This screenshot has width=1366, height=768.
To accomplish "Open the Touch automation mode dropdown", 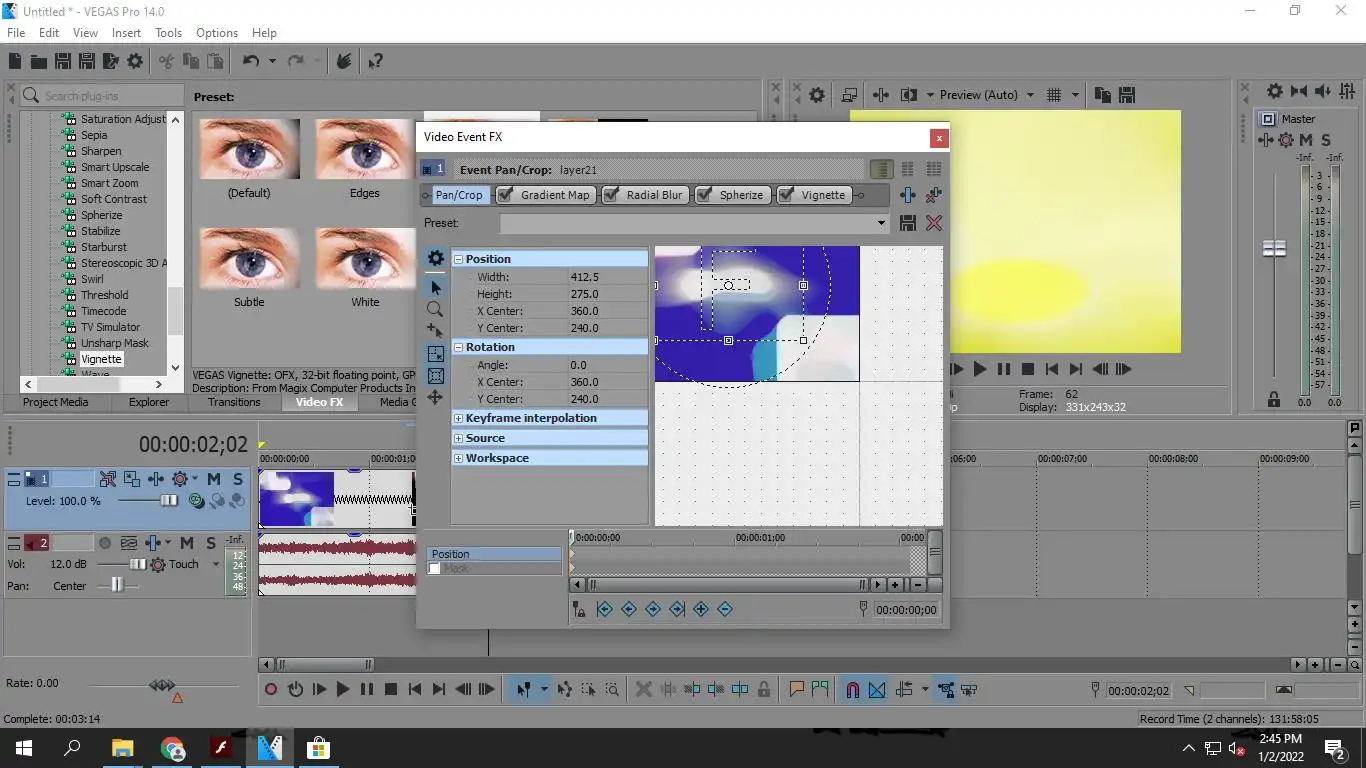I will [x=215, y=564].
